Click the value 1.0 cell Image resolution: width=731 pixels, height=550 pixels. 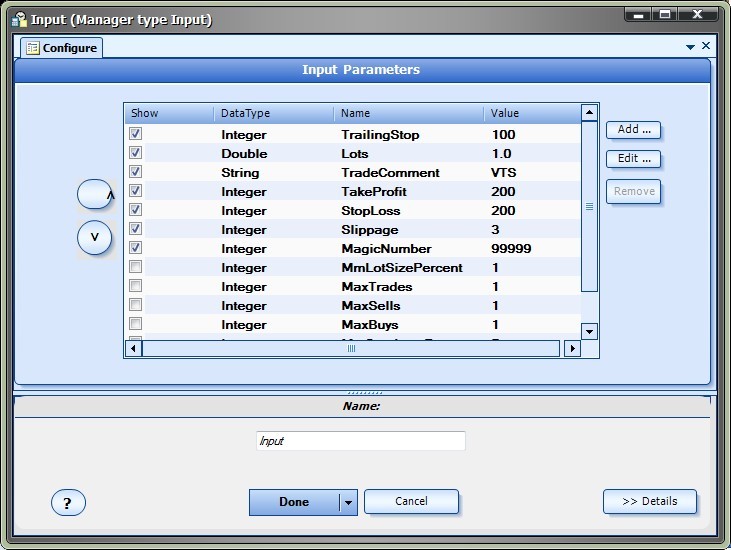(502, 154)
